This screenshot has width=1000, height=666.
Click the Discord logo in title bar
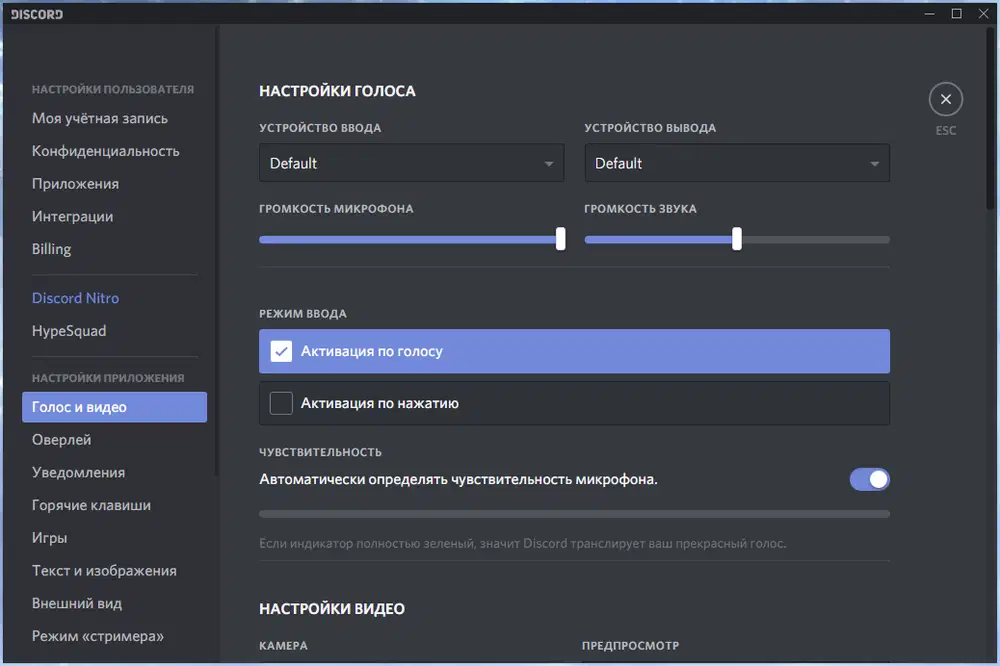coord(36,14)
